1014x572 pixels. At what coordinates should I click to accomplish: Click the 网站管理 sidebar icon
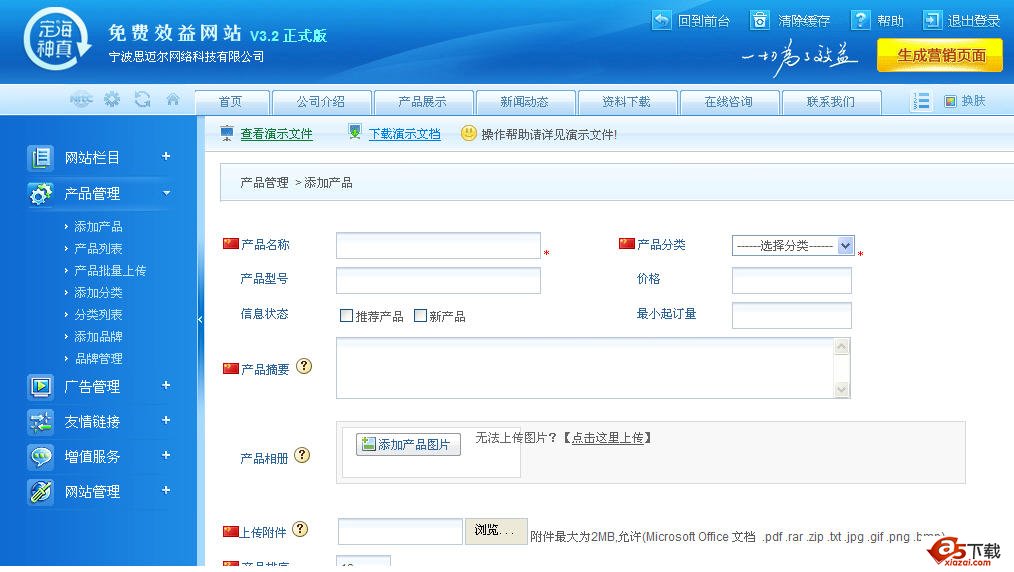(x=40, y=492)
